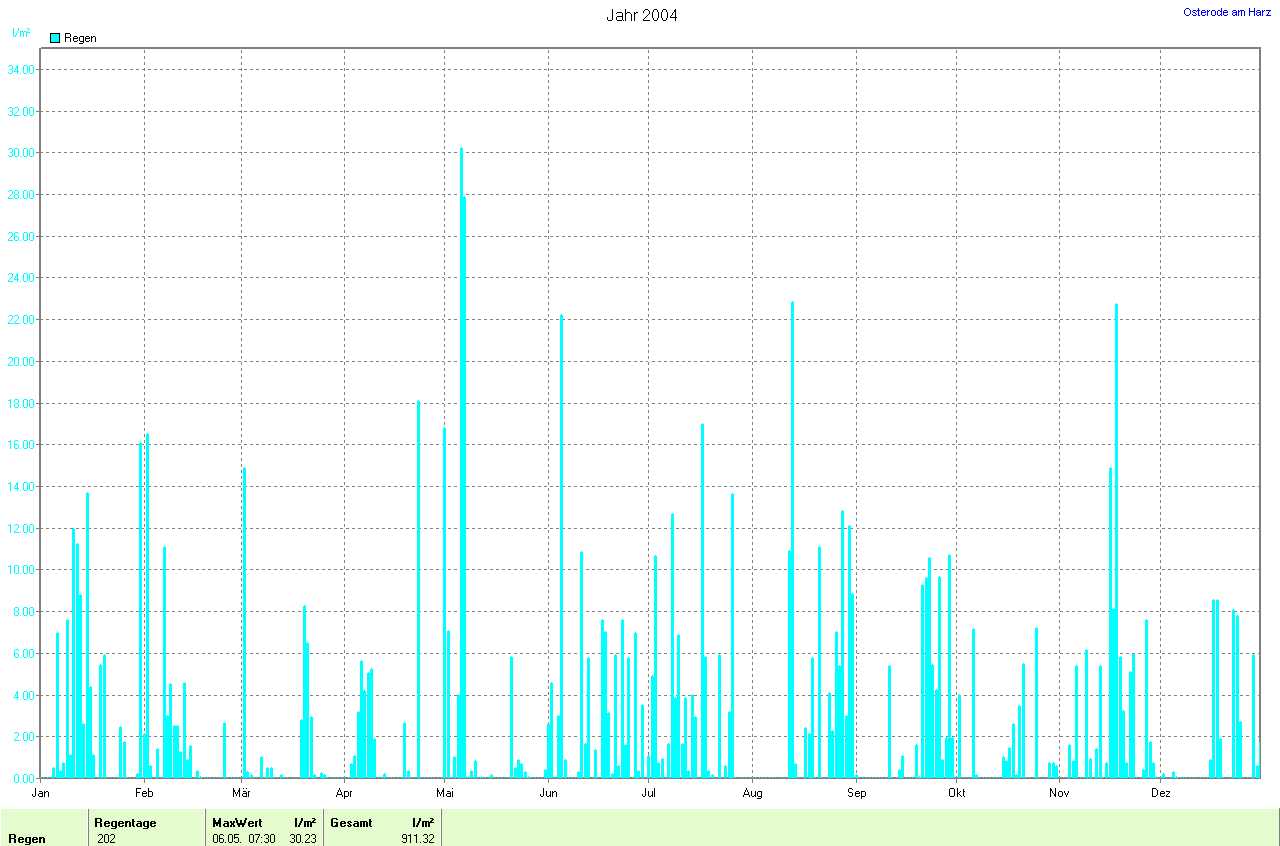Click the Feb month label
Screen dimensions: 1280x846
click(x=144, y=793)
